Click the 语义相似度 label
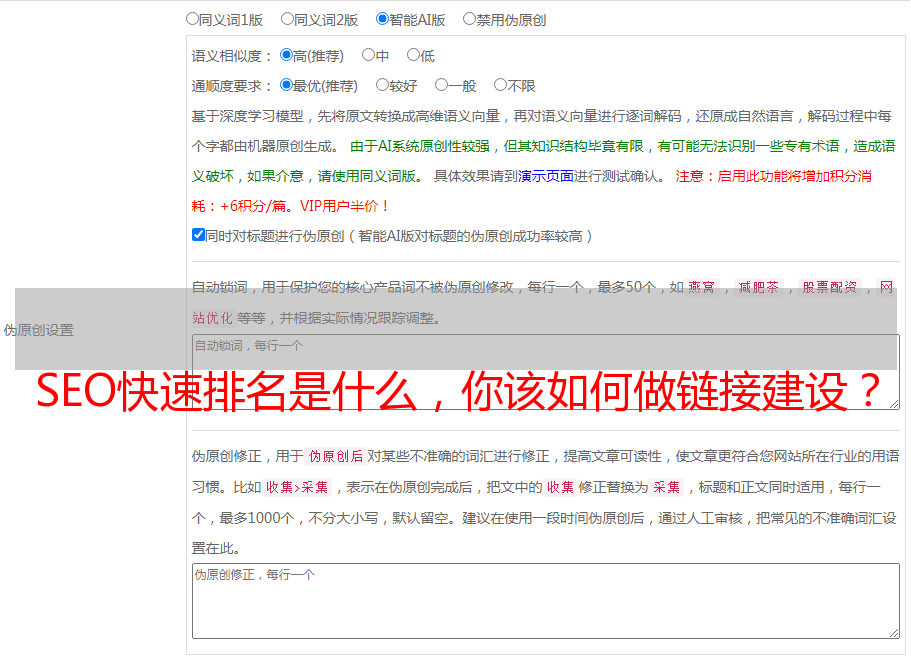This screenshot has width=911, height=658. [231, 56]
